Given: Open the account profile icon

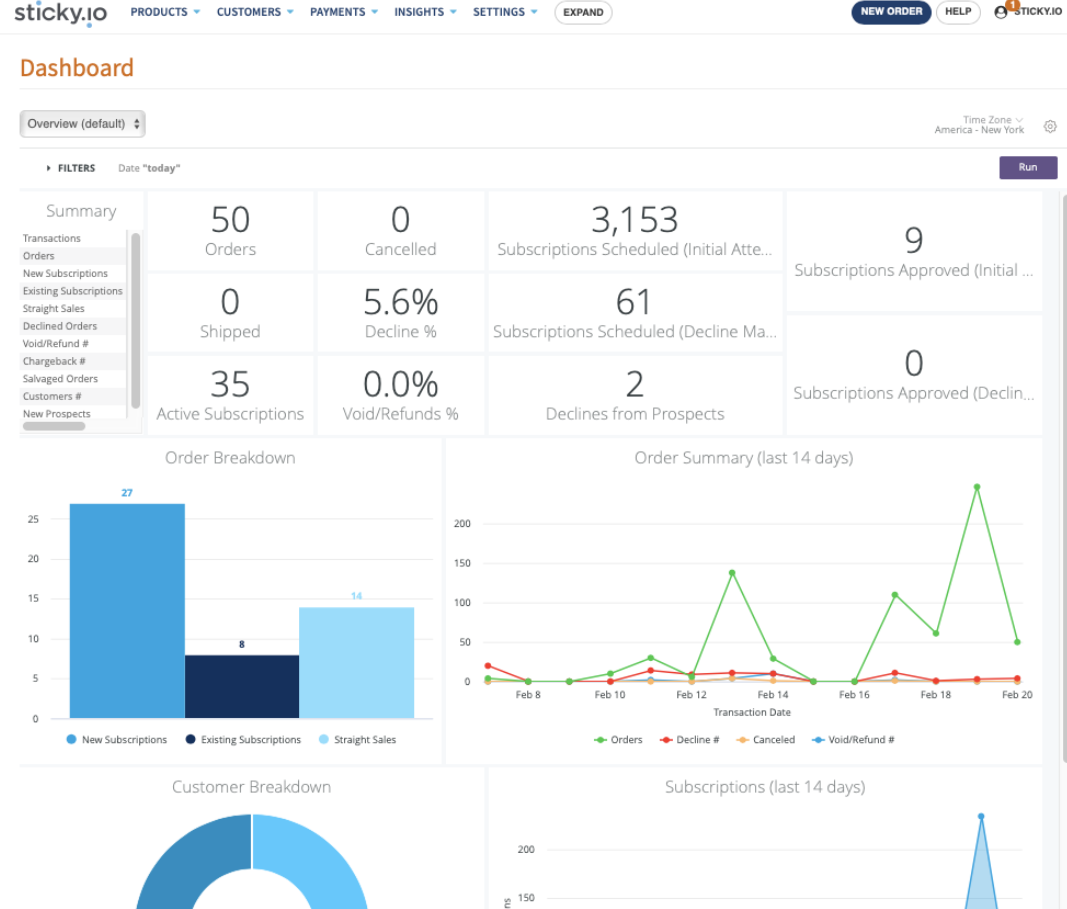Looking at the screenshot, I should pos(1000,13).
